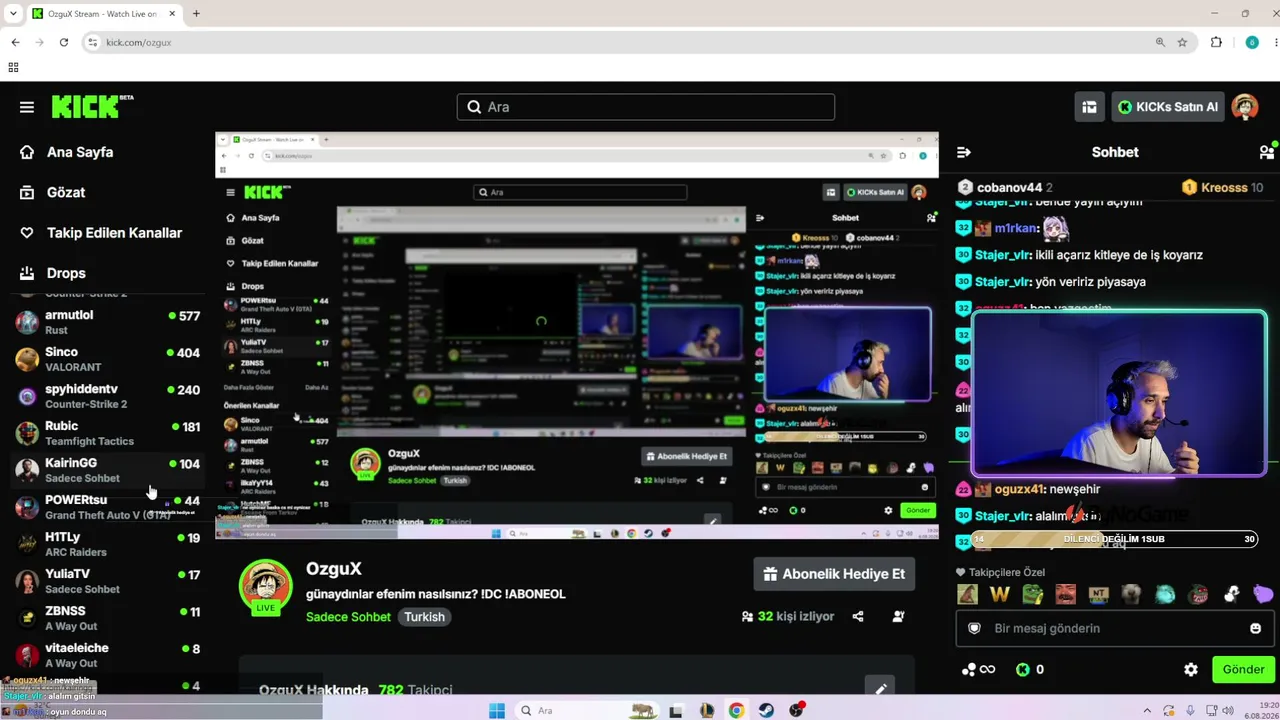Click the pencil edit icon in OzguX Hakkında
This screenshot has width=1280, height=720.
(881, 688)
